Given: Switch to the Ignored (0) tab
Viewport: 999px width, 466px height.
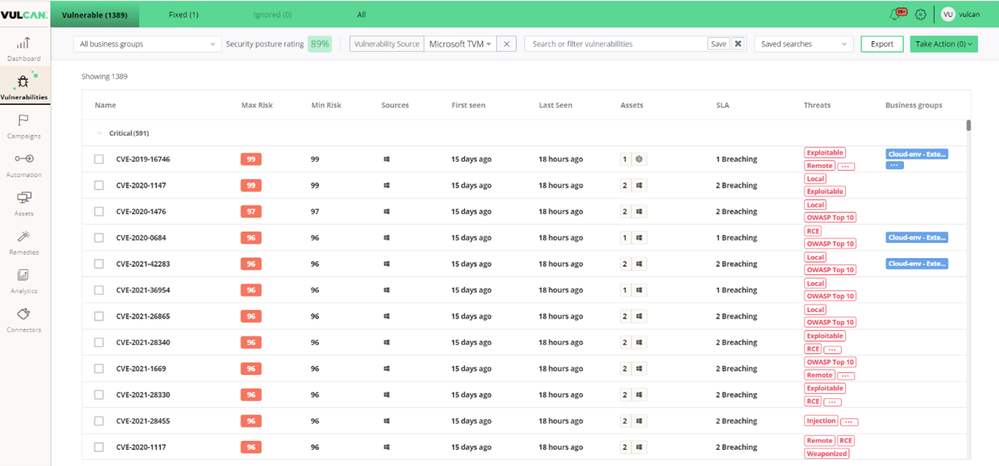Looking at the screenshot, I should pos(272,15).
